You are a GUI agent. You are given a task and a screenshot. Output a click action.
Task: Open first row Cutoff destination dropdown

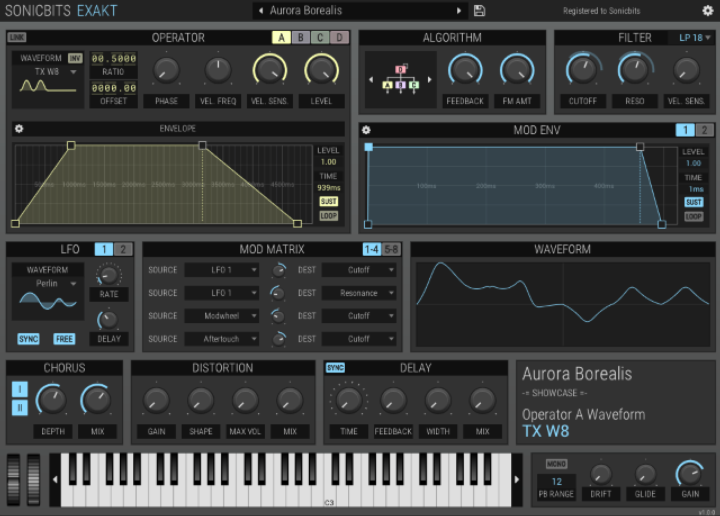(359, 270)
